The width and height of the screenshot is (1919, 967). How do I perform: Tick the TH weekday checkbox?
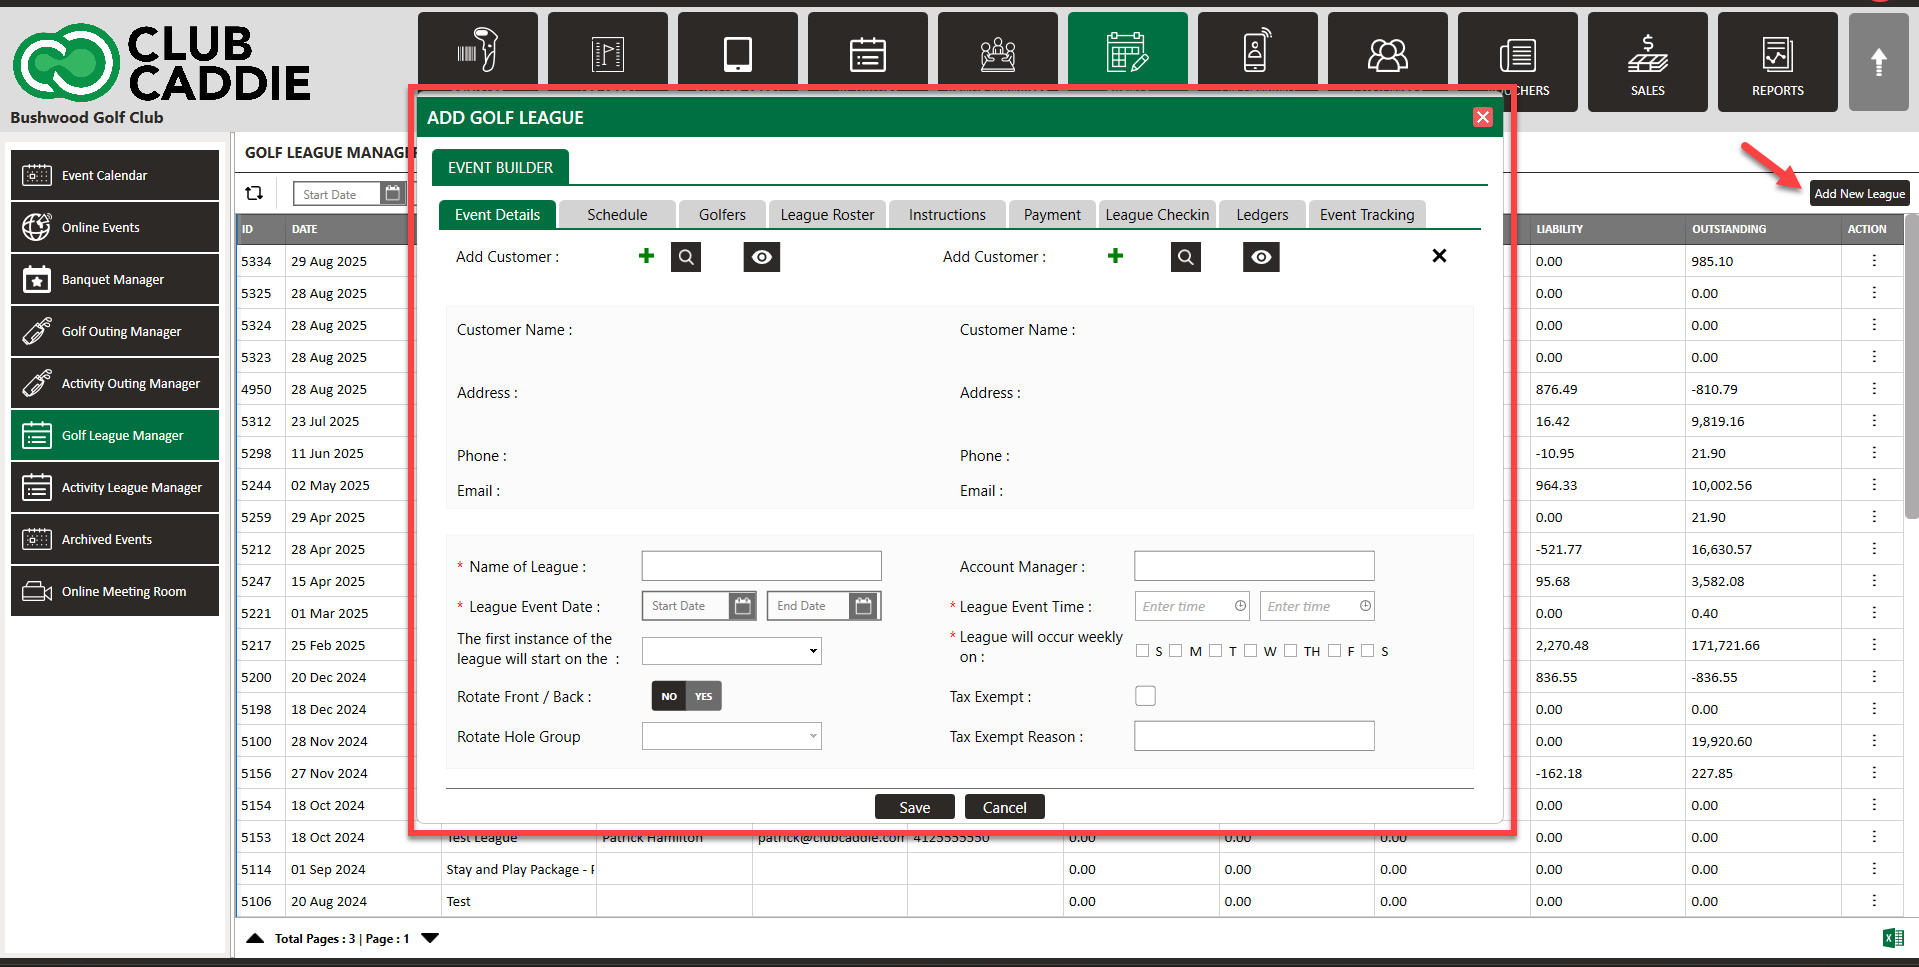point(1291,651)
